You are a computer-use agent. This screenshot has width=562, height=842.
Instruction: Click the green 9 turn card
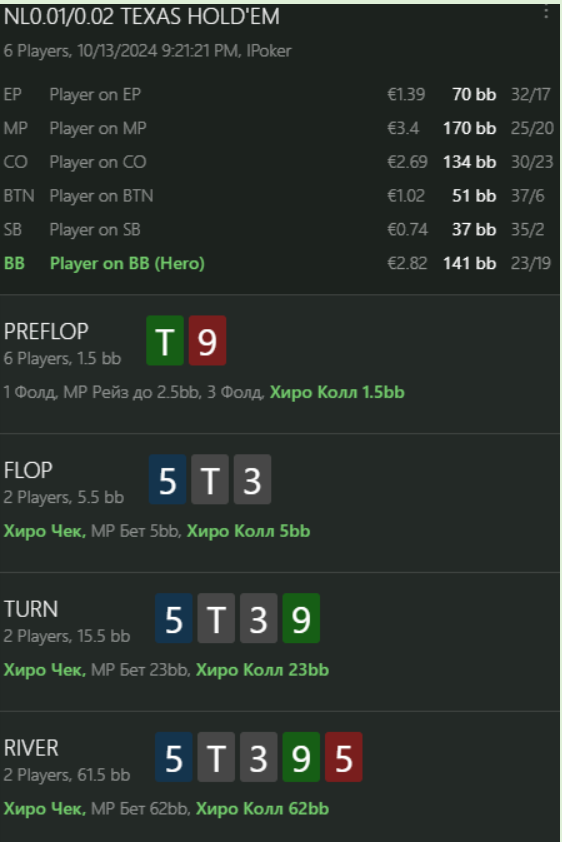click(301, 618)
